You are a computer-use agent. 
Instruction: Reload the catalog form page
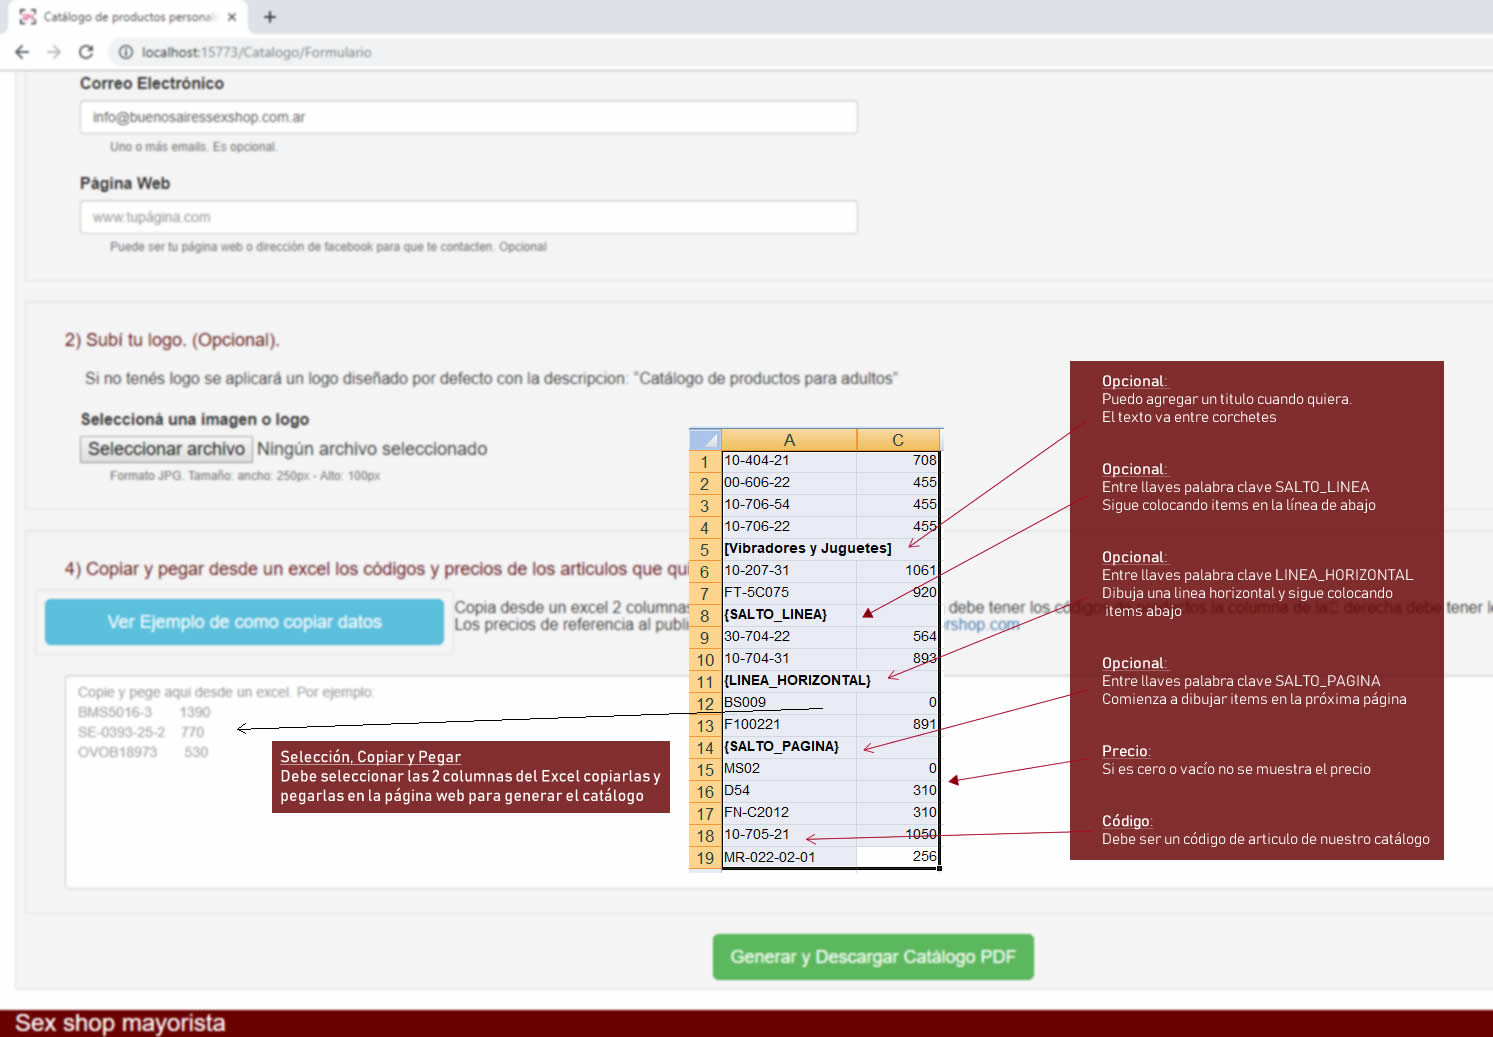coord(86,52)
